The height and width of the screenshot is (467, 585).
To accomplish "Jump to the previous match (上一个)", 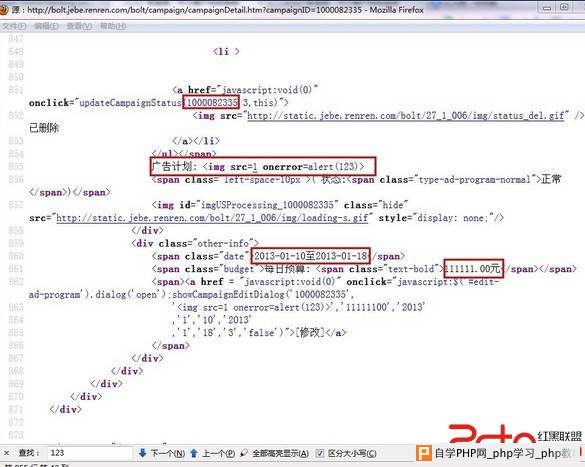I will click(x=212, y=453).
